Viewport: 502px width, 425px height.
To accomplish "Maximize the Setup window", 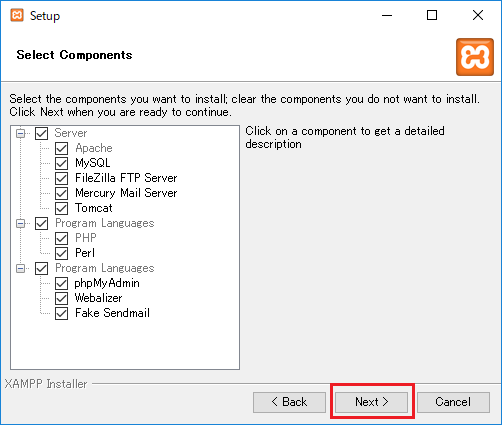I will click(432, 15).
